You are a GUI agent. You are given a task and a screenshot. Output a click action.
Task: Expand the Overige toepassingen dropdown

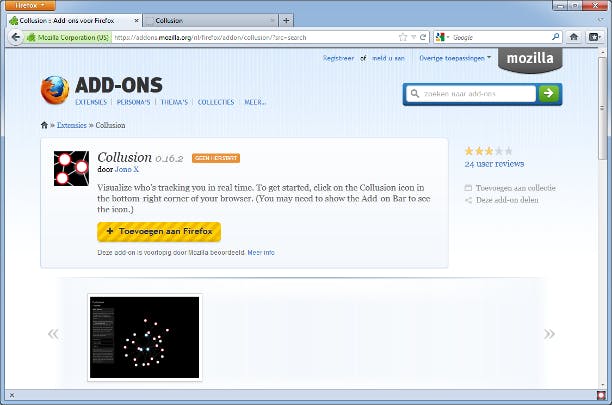pos(455,58)
